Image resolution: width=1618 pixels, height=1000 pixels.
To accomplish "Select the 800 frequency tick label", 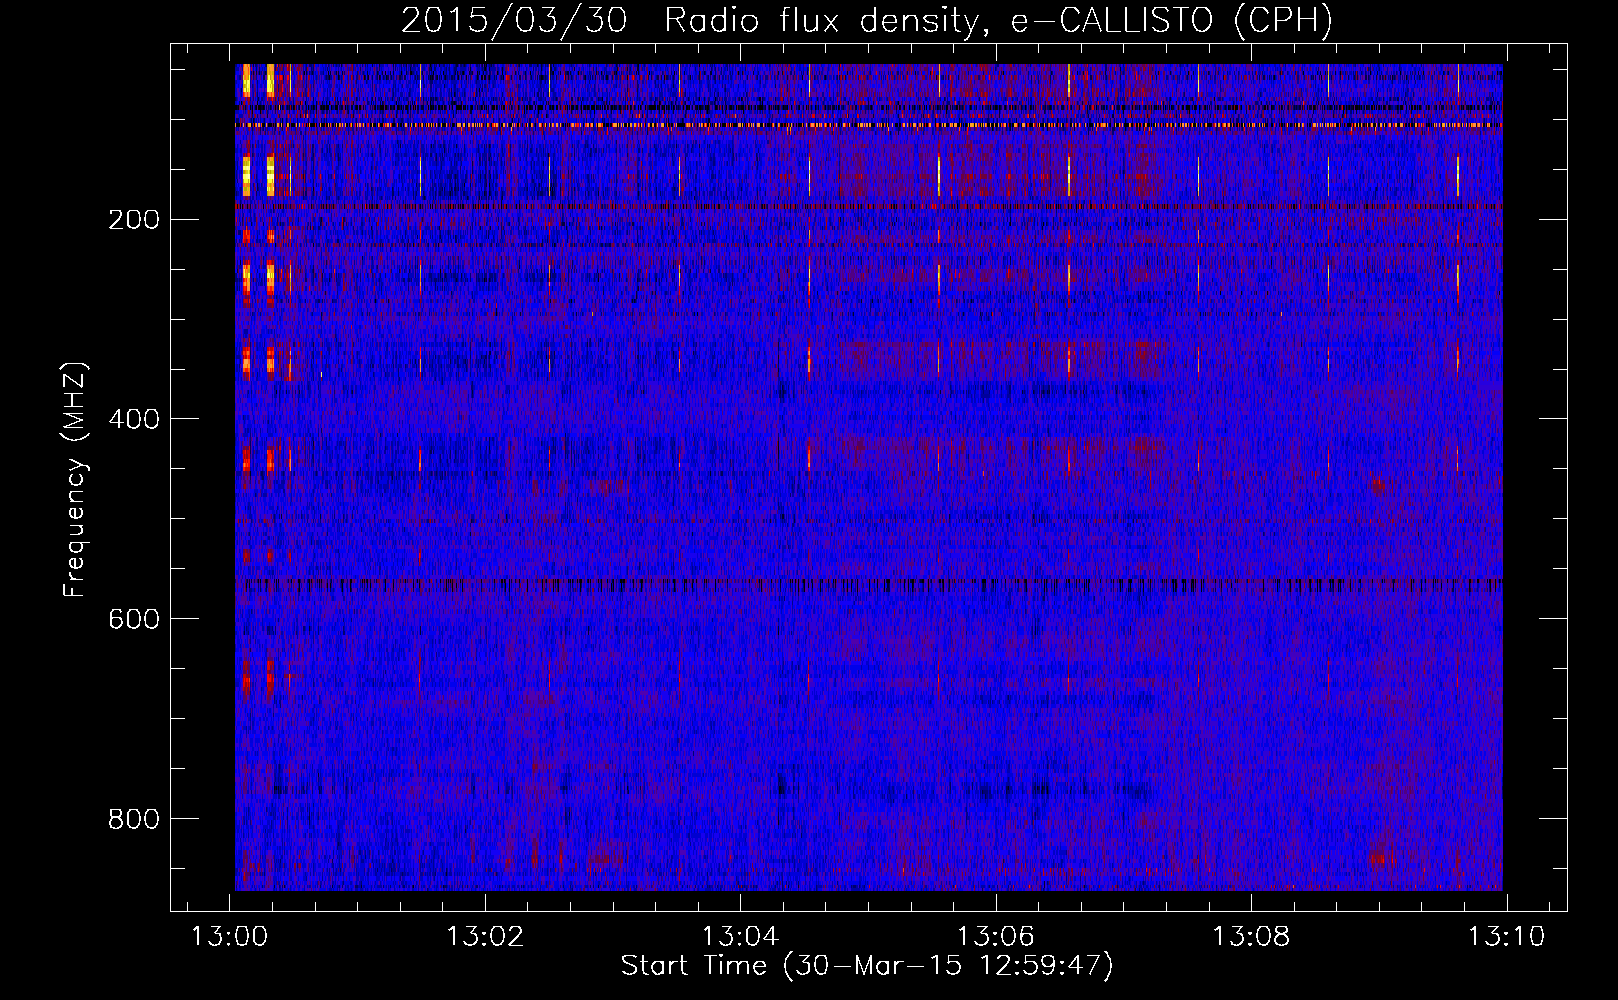I will 134,819.
